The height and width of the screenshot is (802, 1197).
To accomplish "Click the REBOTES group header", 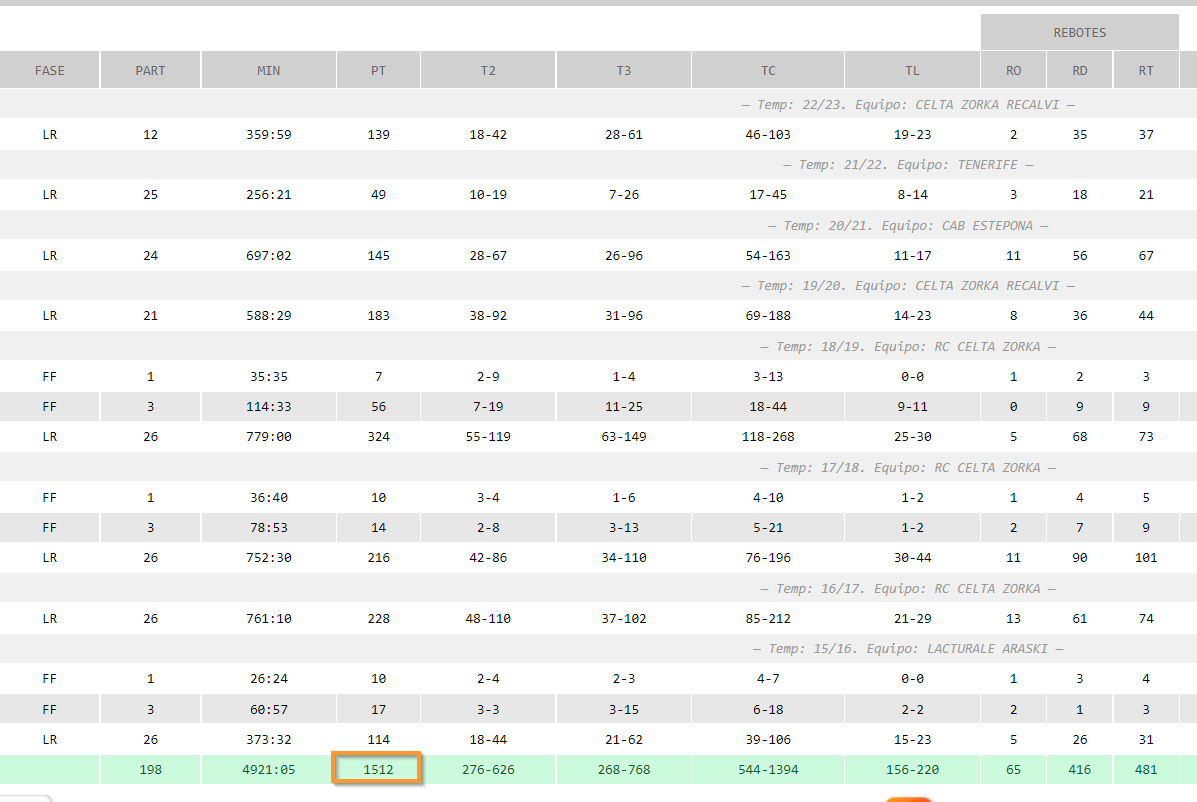I will [1079, 32].
